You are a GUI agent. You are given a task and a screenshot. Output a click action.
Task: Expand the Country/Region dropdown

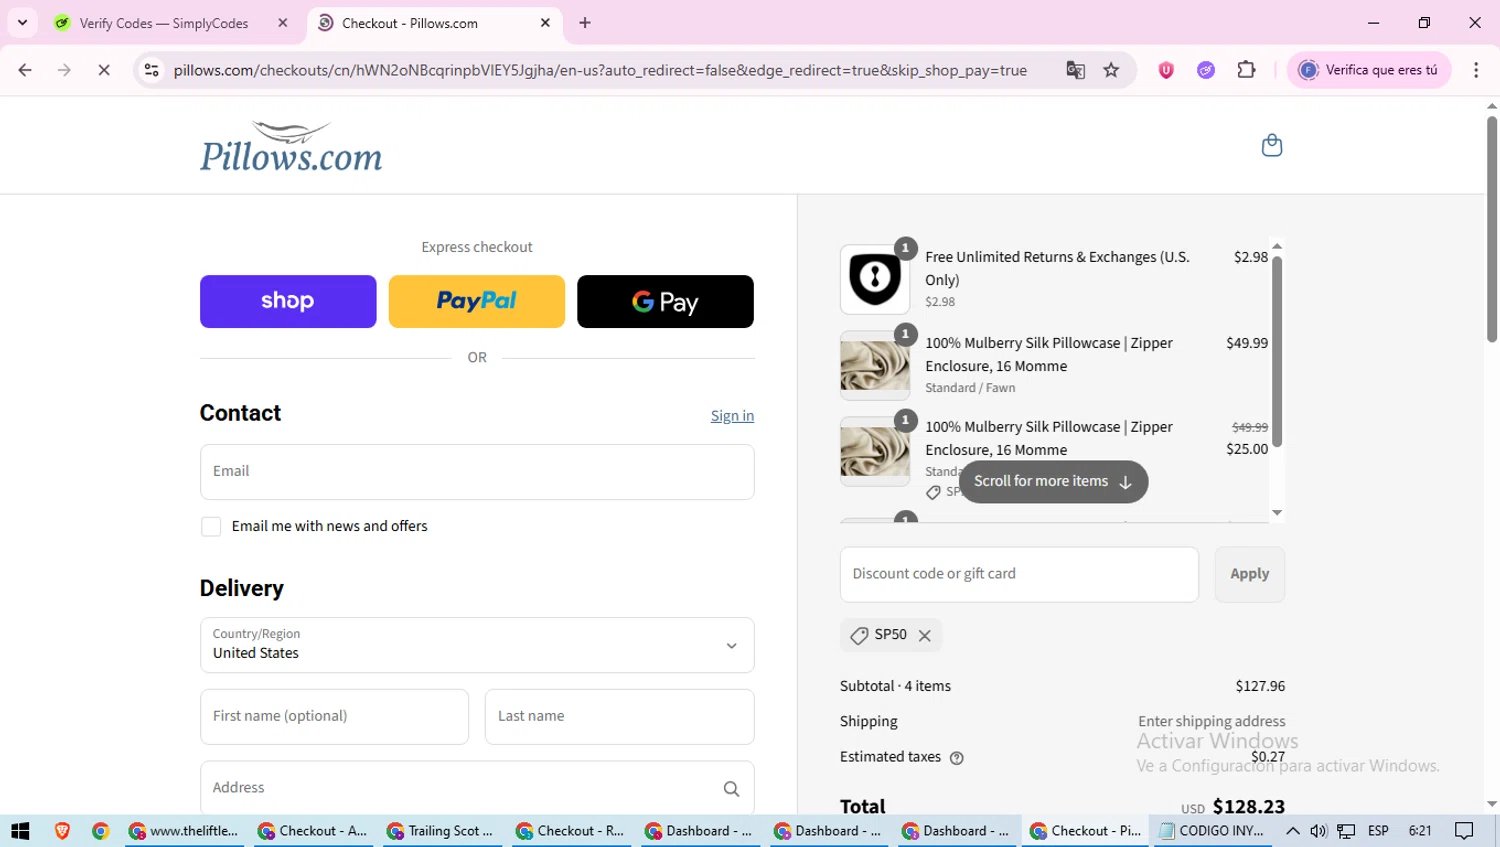(477, 645)
